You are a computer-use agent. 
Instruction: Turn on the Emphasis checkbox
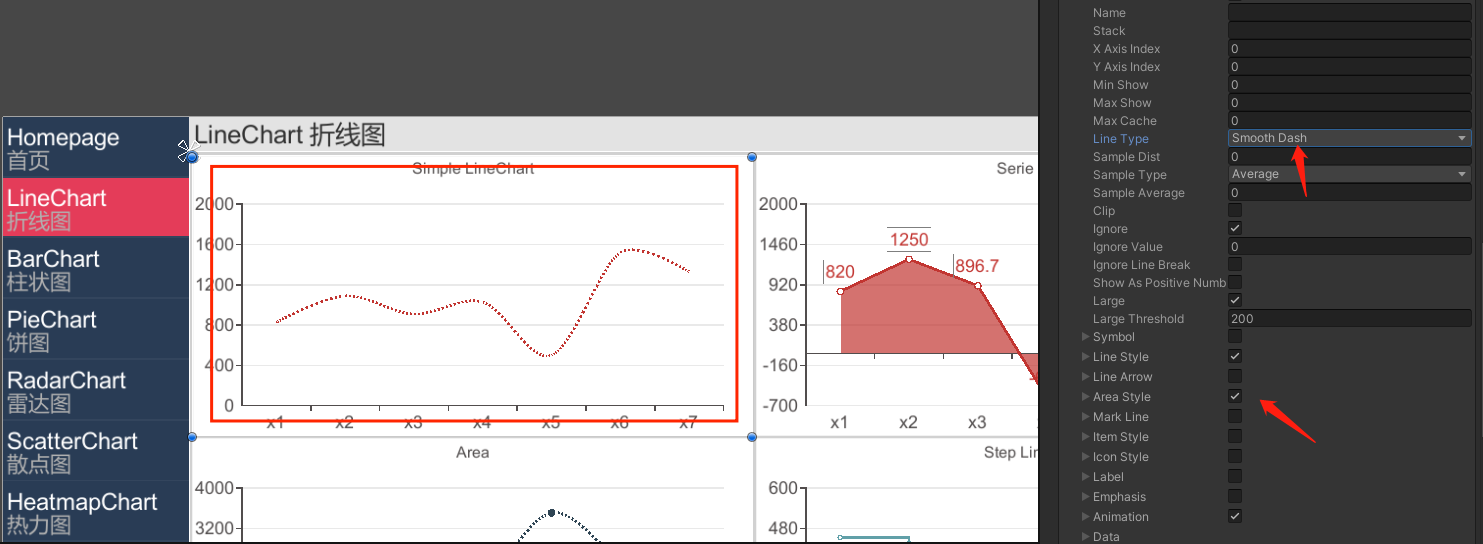point(1235,496)
